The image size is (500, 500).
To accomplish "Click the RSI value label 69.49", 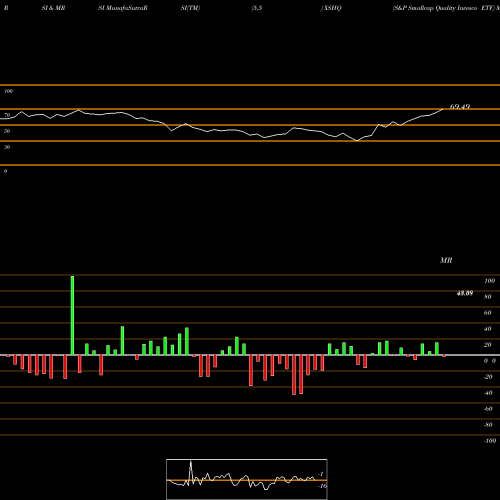I will coord(460,107).
